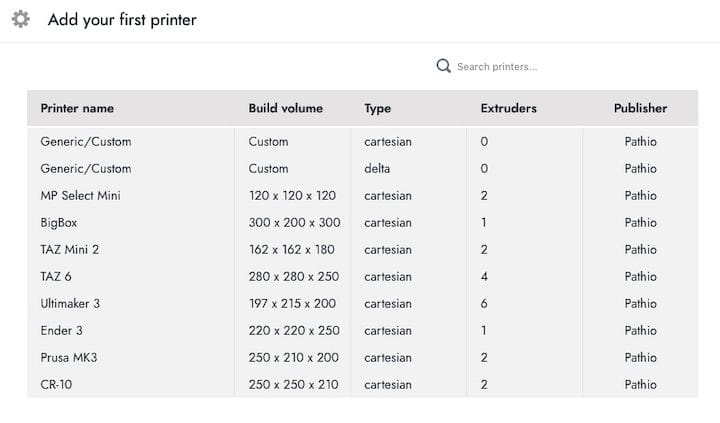Click the Extruders column header

(508, 108)
